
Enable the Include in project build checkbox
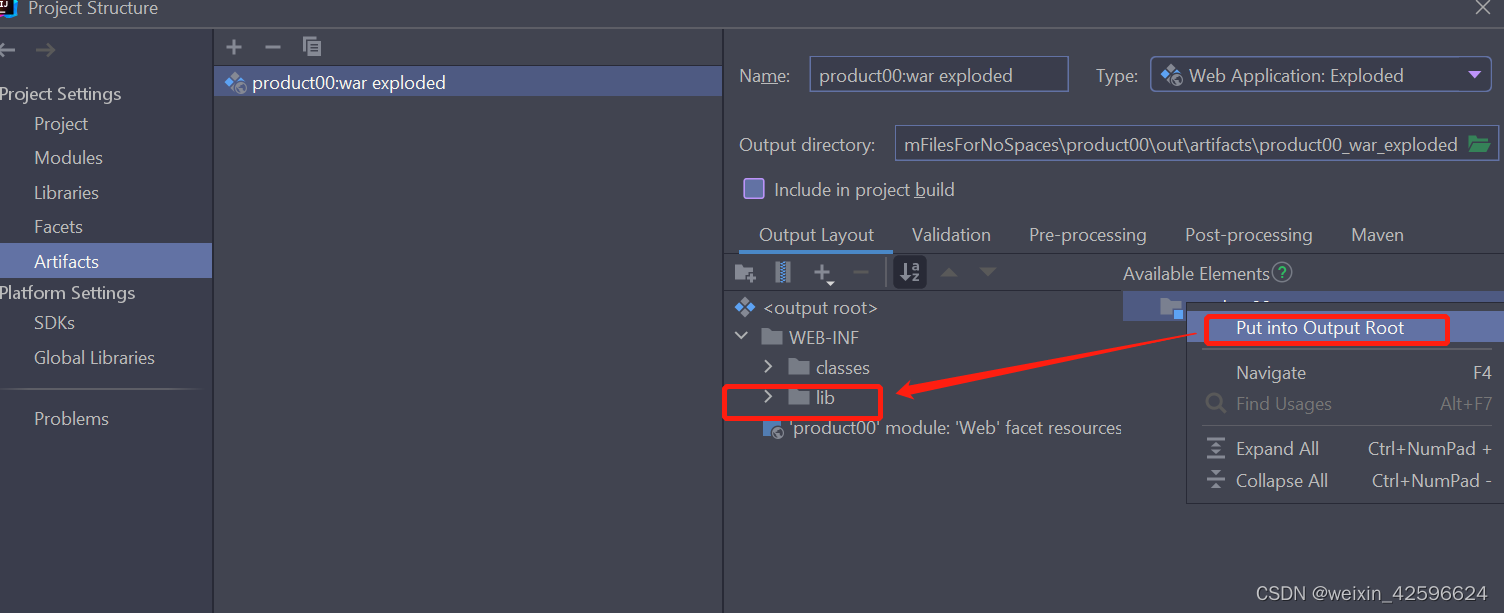click(753, 188)
